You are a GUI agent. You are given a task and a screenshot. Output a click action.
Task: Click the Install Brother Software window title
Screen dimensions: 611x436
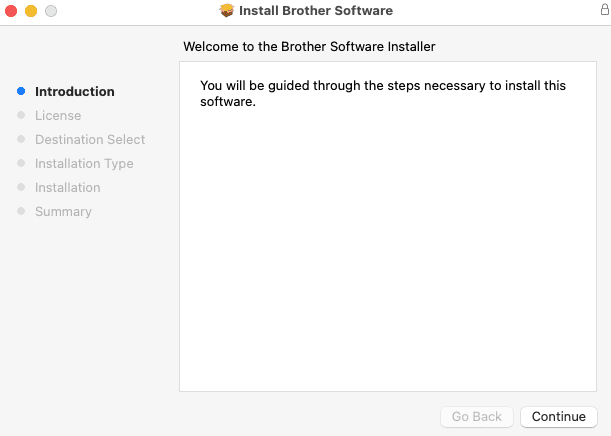tap(316, 11)
